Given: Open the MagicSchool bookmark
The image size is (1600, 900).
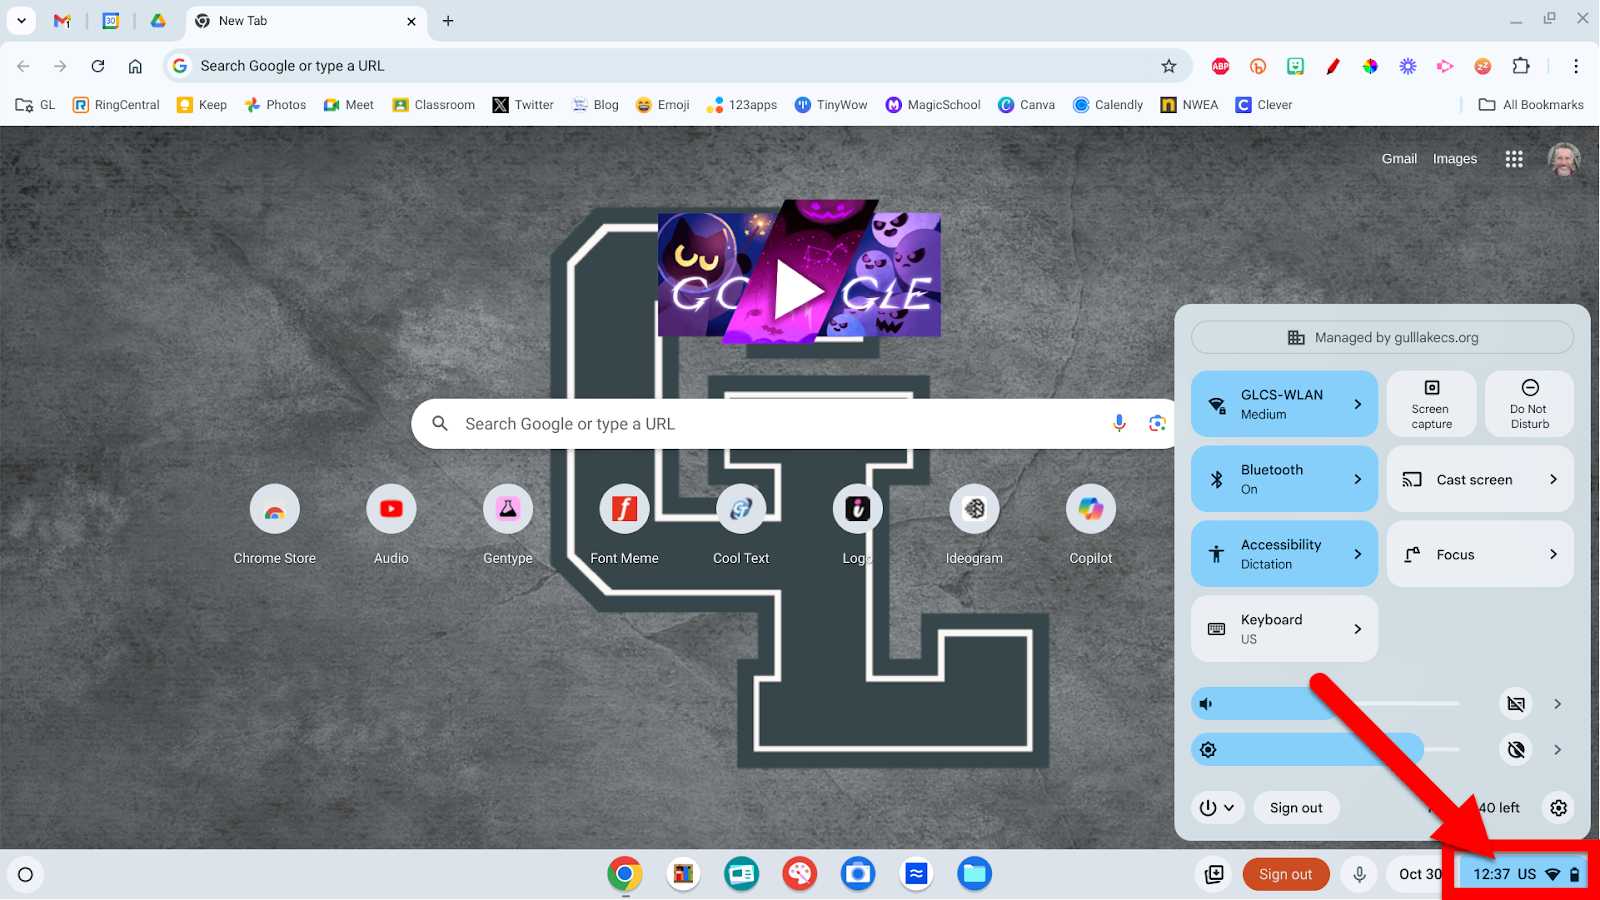Looking at the screenshot, I should (933, 105).
